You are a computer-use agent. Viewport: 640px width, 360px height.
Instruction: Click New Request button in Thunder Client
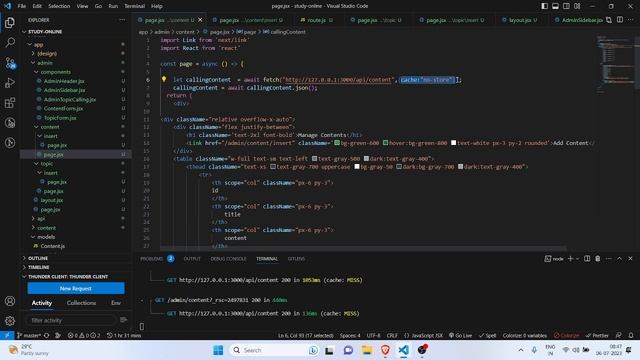(76, 289)
